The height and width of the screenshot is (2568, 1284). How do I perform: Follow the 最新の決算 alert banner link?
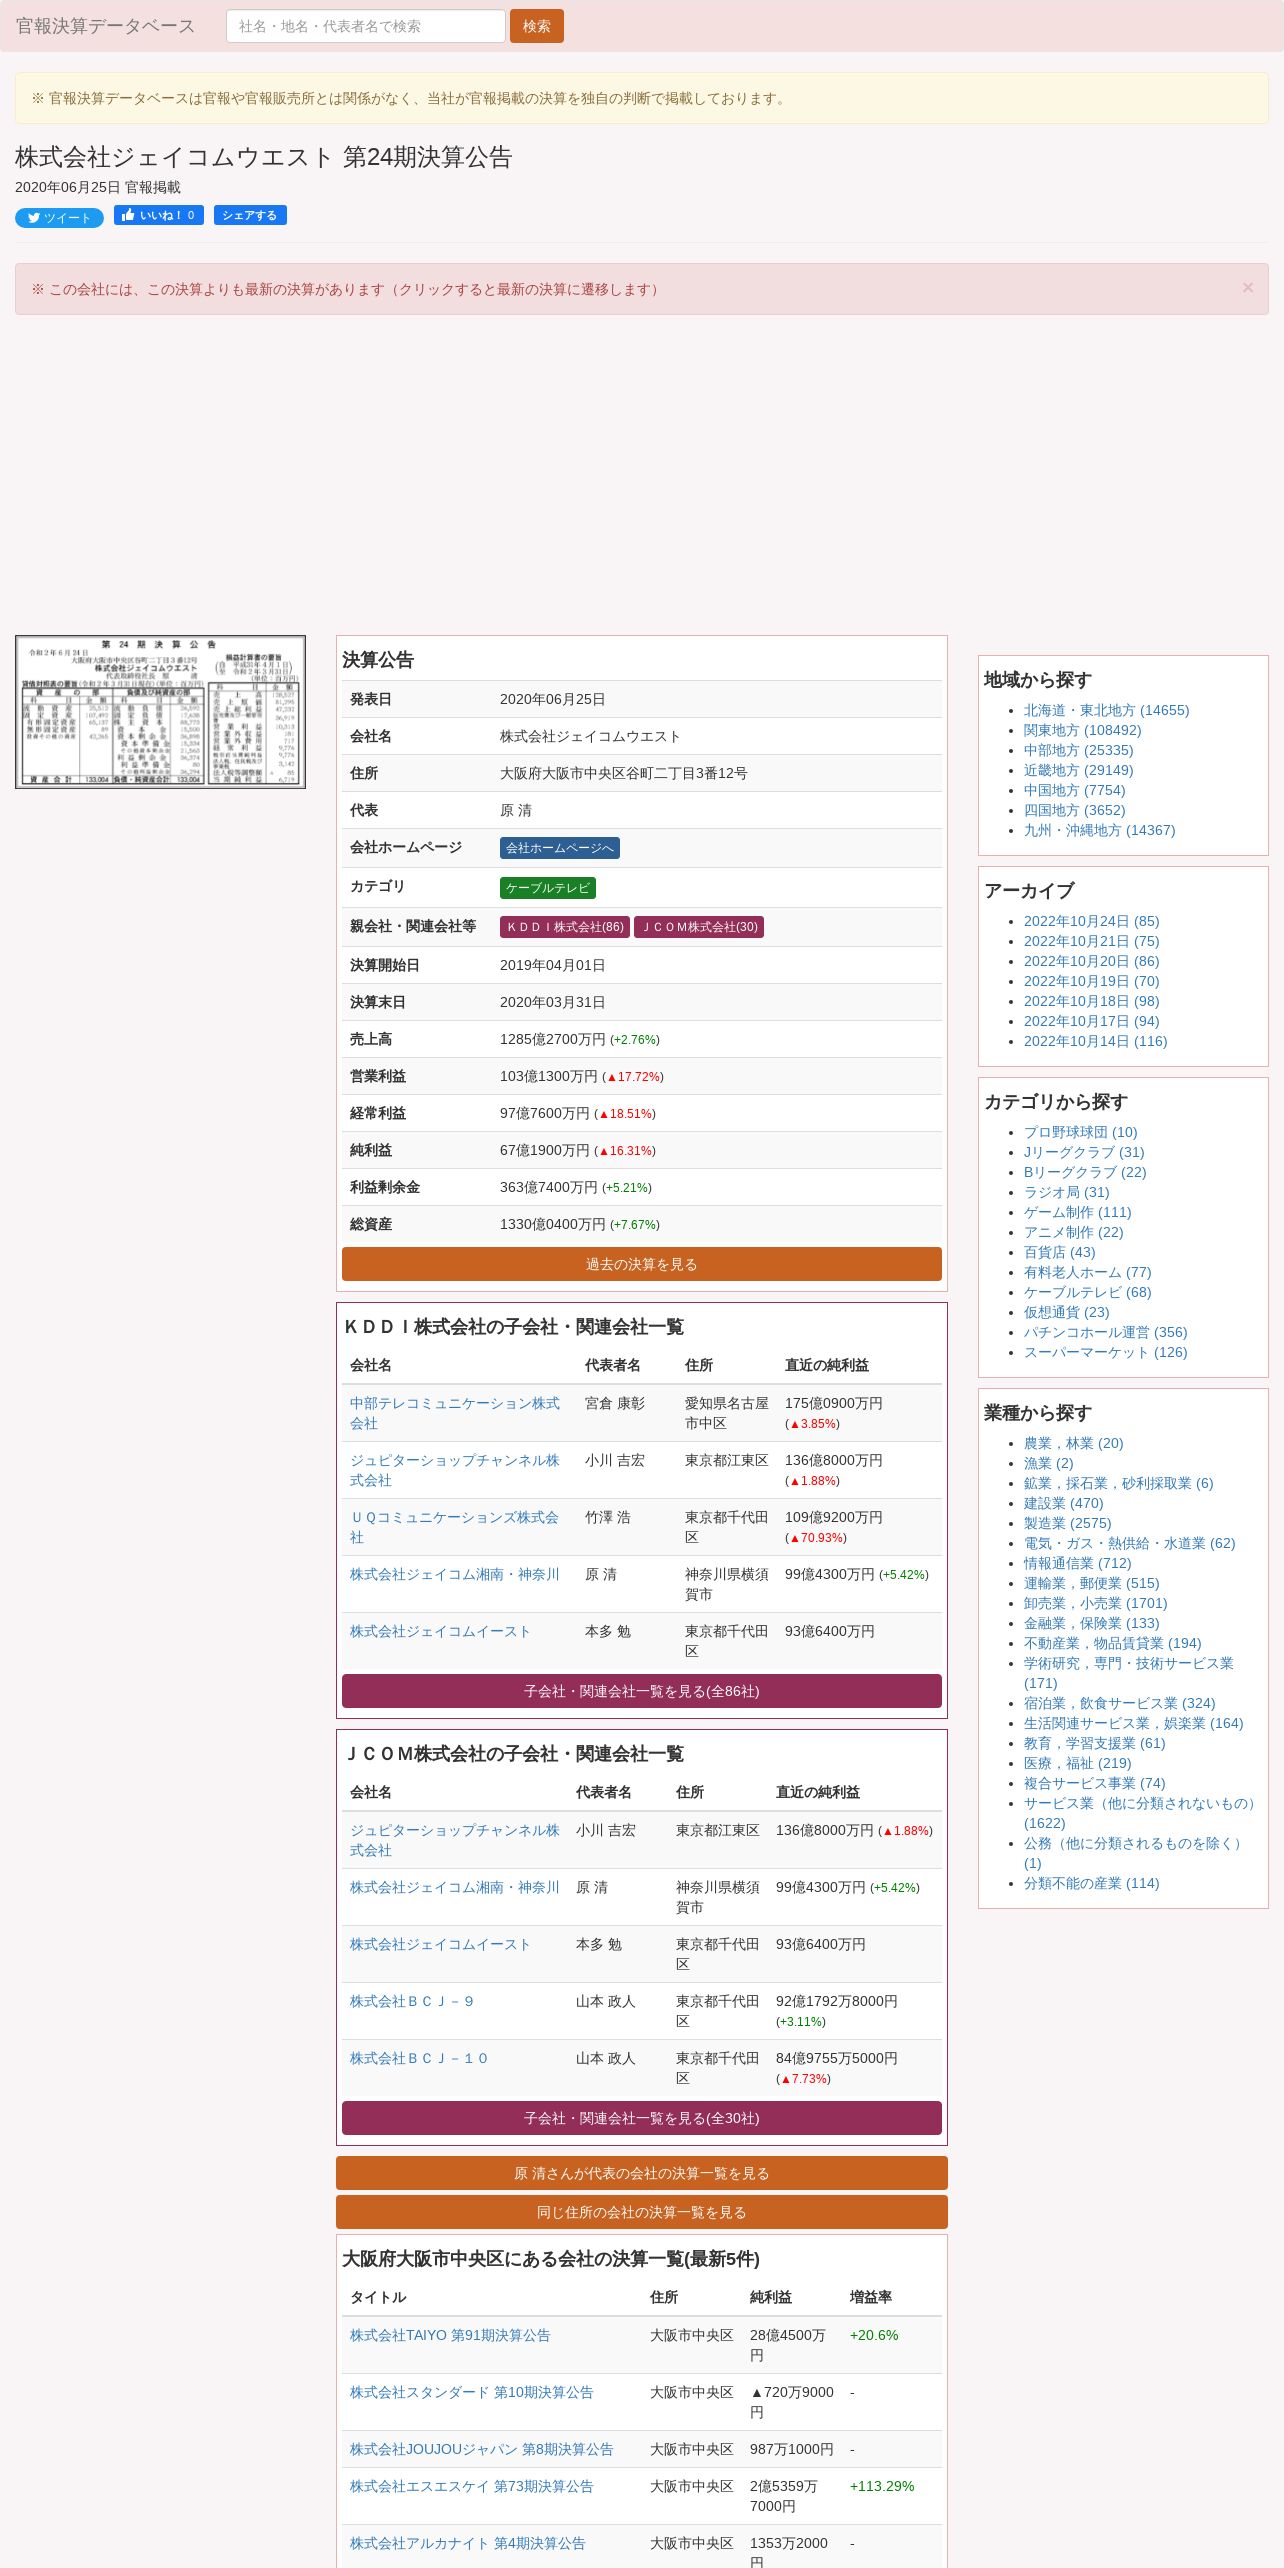pyautogui.click(x=346, y=289)
